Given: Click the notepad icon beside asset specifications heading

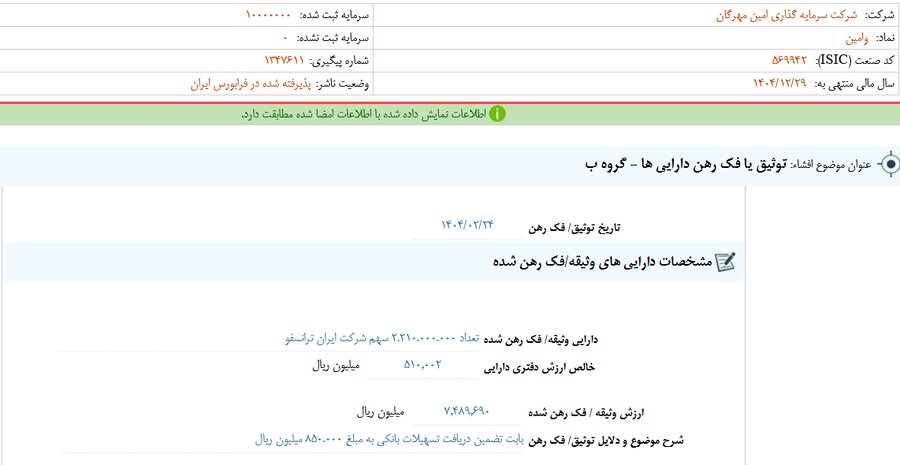Looking at the screenshot, I should tap(726, 262).
